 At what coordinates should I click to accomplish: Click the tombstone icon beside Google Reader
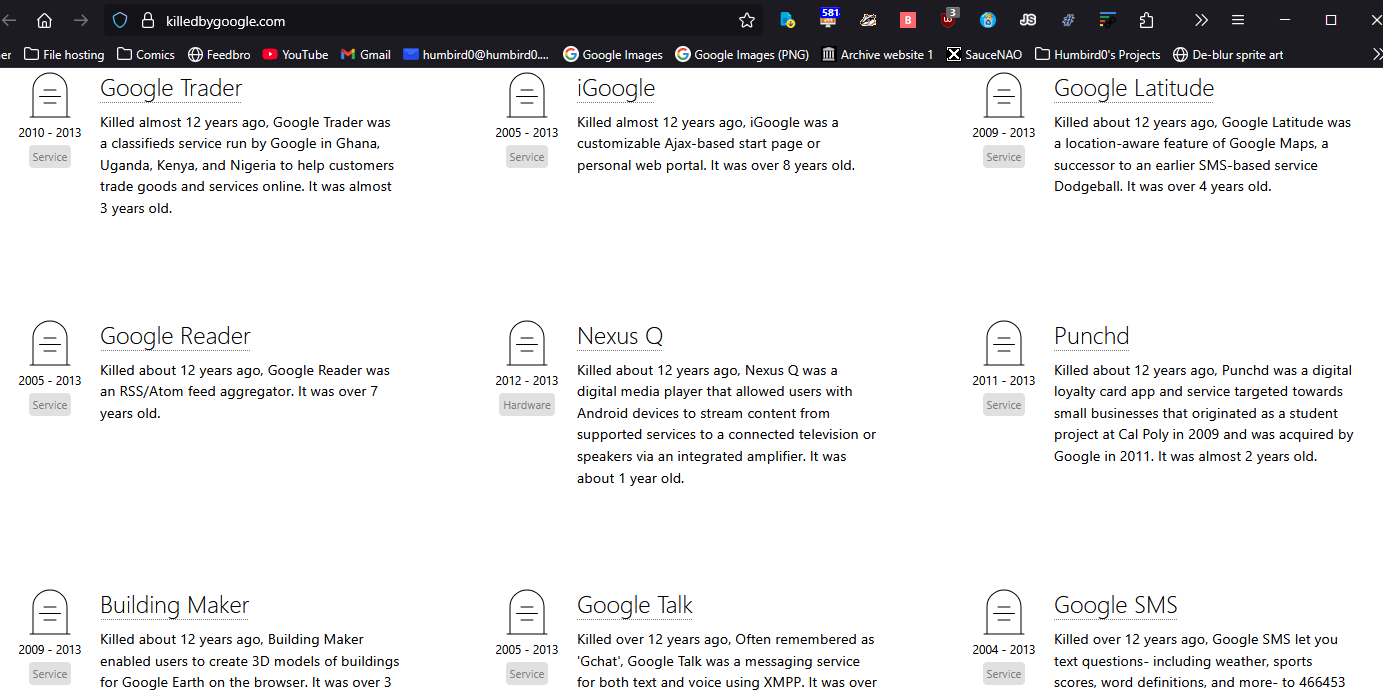[x=50, y=343]
